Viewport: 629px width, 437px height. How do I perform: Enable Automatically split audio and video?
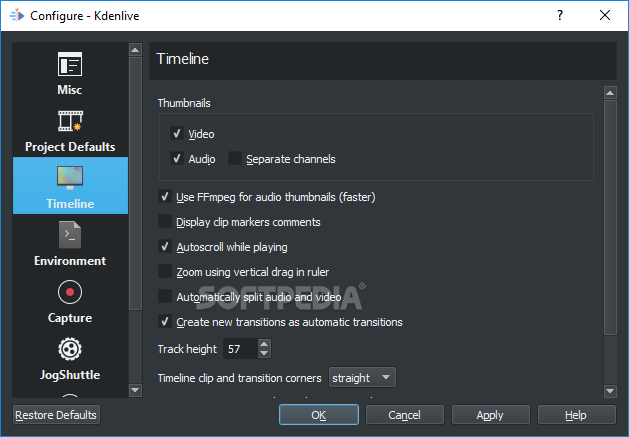tap(165, 297)
